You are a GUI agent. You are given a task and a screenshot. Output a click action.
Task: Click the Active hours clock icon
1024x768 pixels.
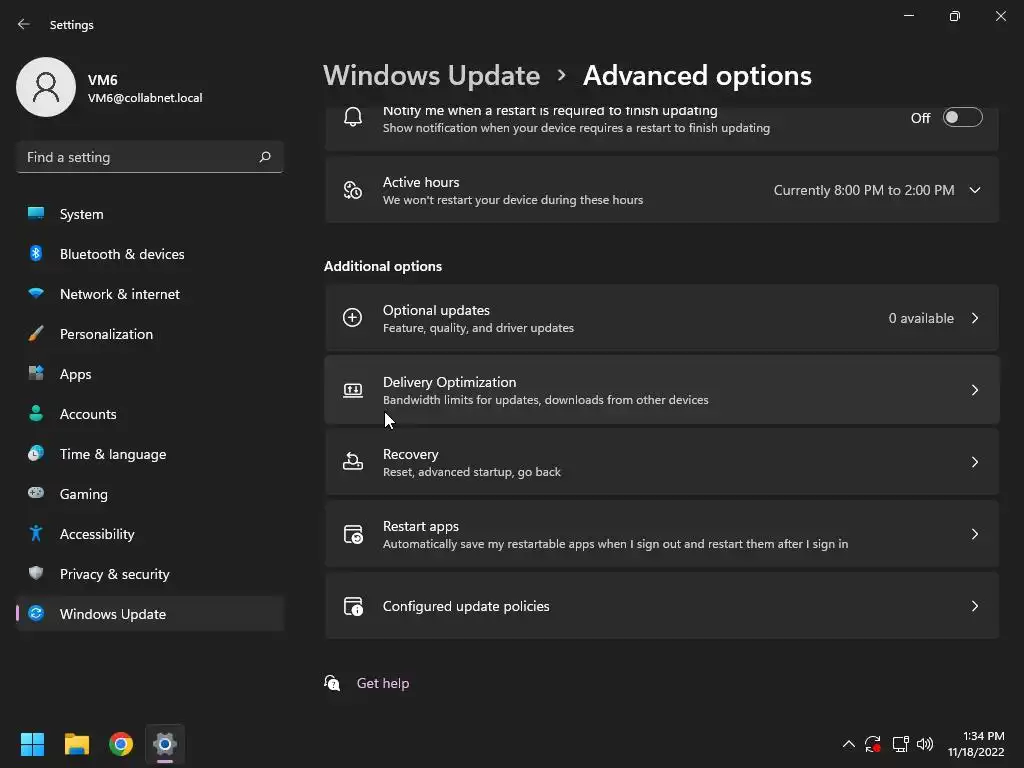[353, 190]
